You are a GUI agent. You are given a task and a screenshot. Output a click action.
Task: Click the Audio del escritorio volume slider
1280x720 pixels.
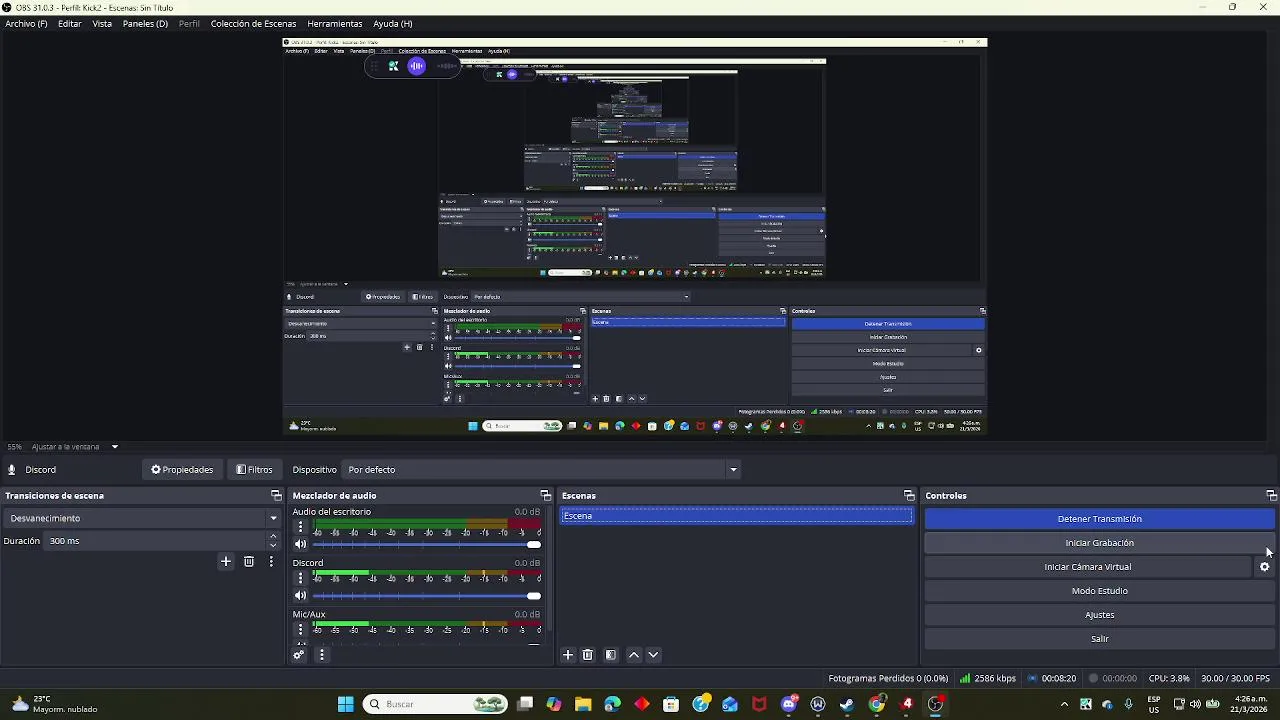click(x=427, y=544)
